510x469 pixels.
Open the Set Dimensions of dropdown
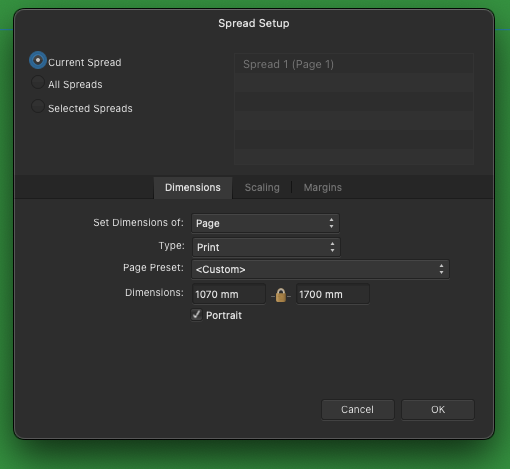265,223
